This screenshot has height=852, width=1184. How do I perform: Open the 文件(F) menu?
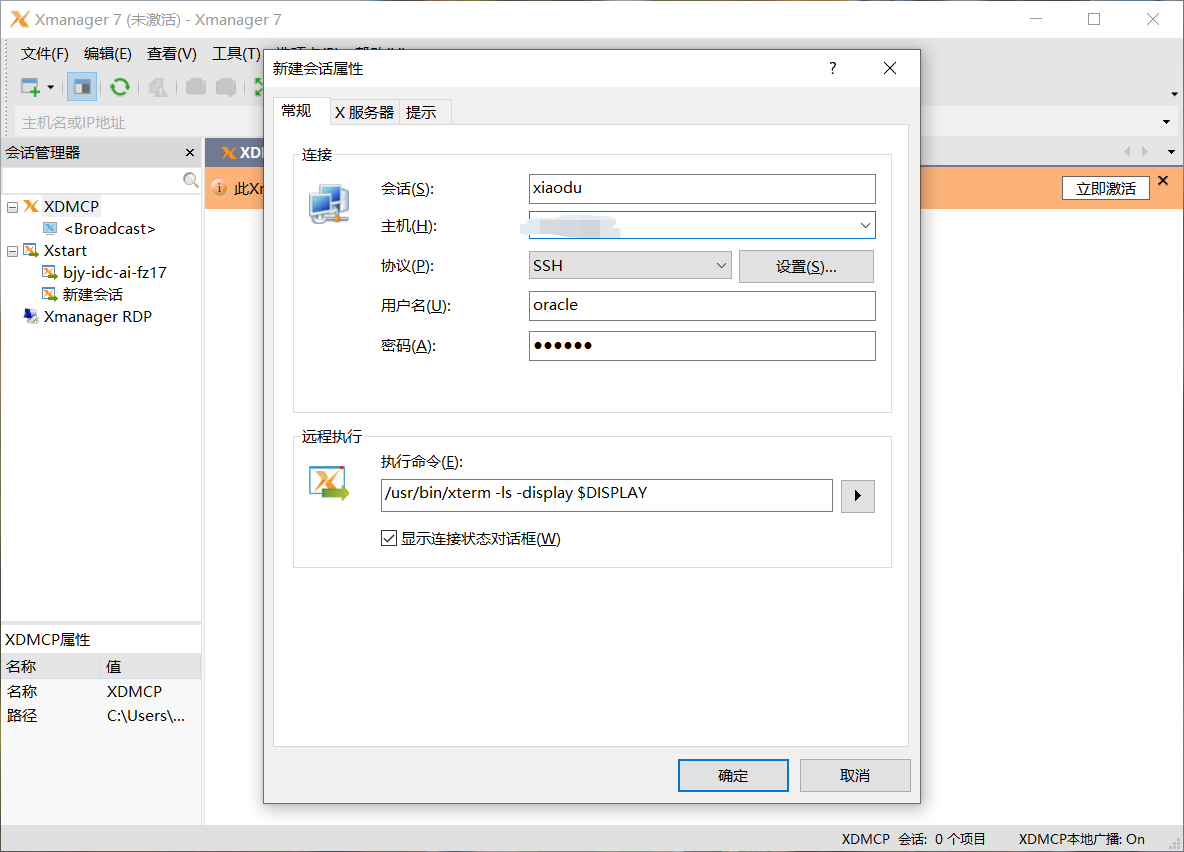click(x=45, y=54)
